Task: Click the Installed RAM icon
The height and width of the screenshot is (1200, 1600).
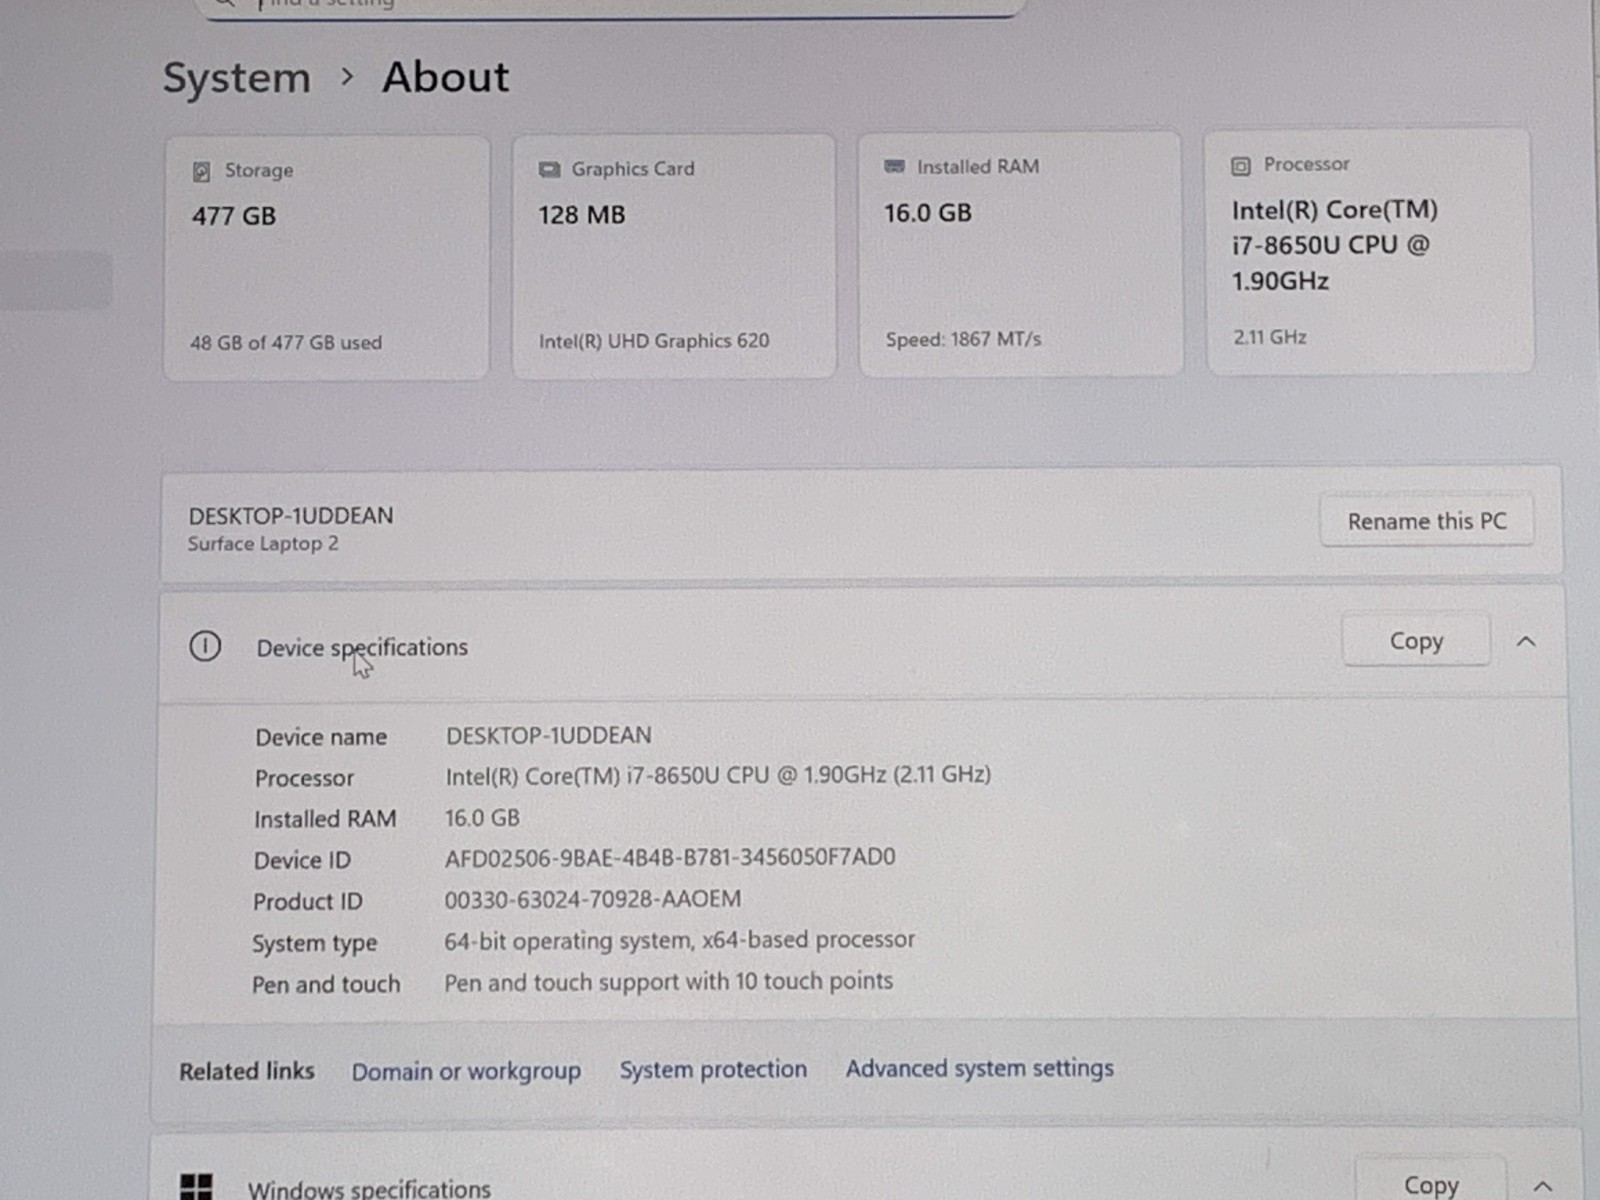Action: pyautogui.click(x=895, y=166)
